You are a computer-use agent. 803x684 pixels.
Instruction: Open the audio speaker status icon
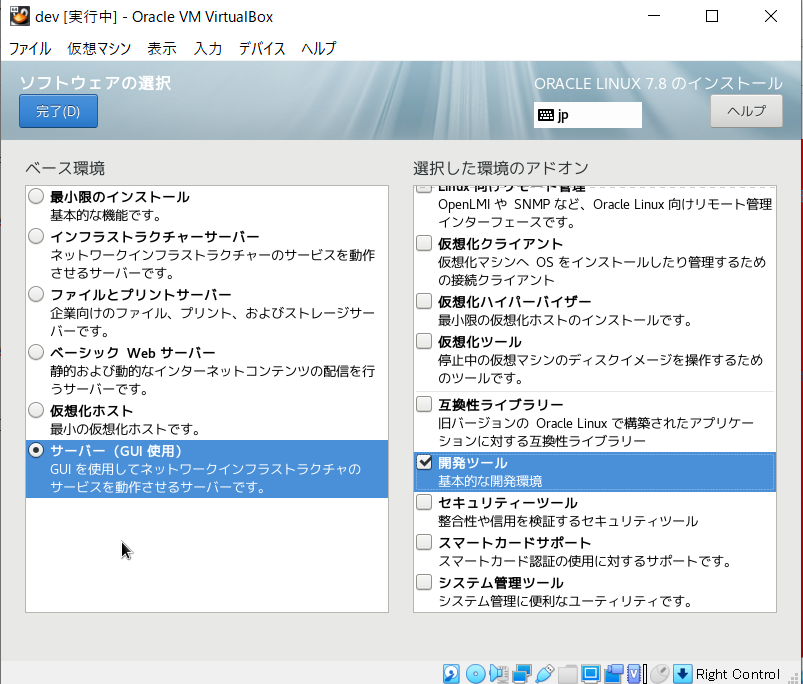click(x=498, y=673)
